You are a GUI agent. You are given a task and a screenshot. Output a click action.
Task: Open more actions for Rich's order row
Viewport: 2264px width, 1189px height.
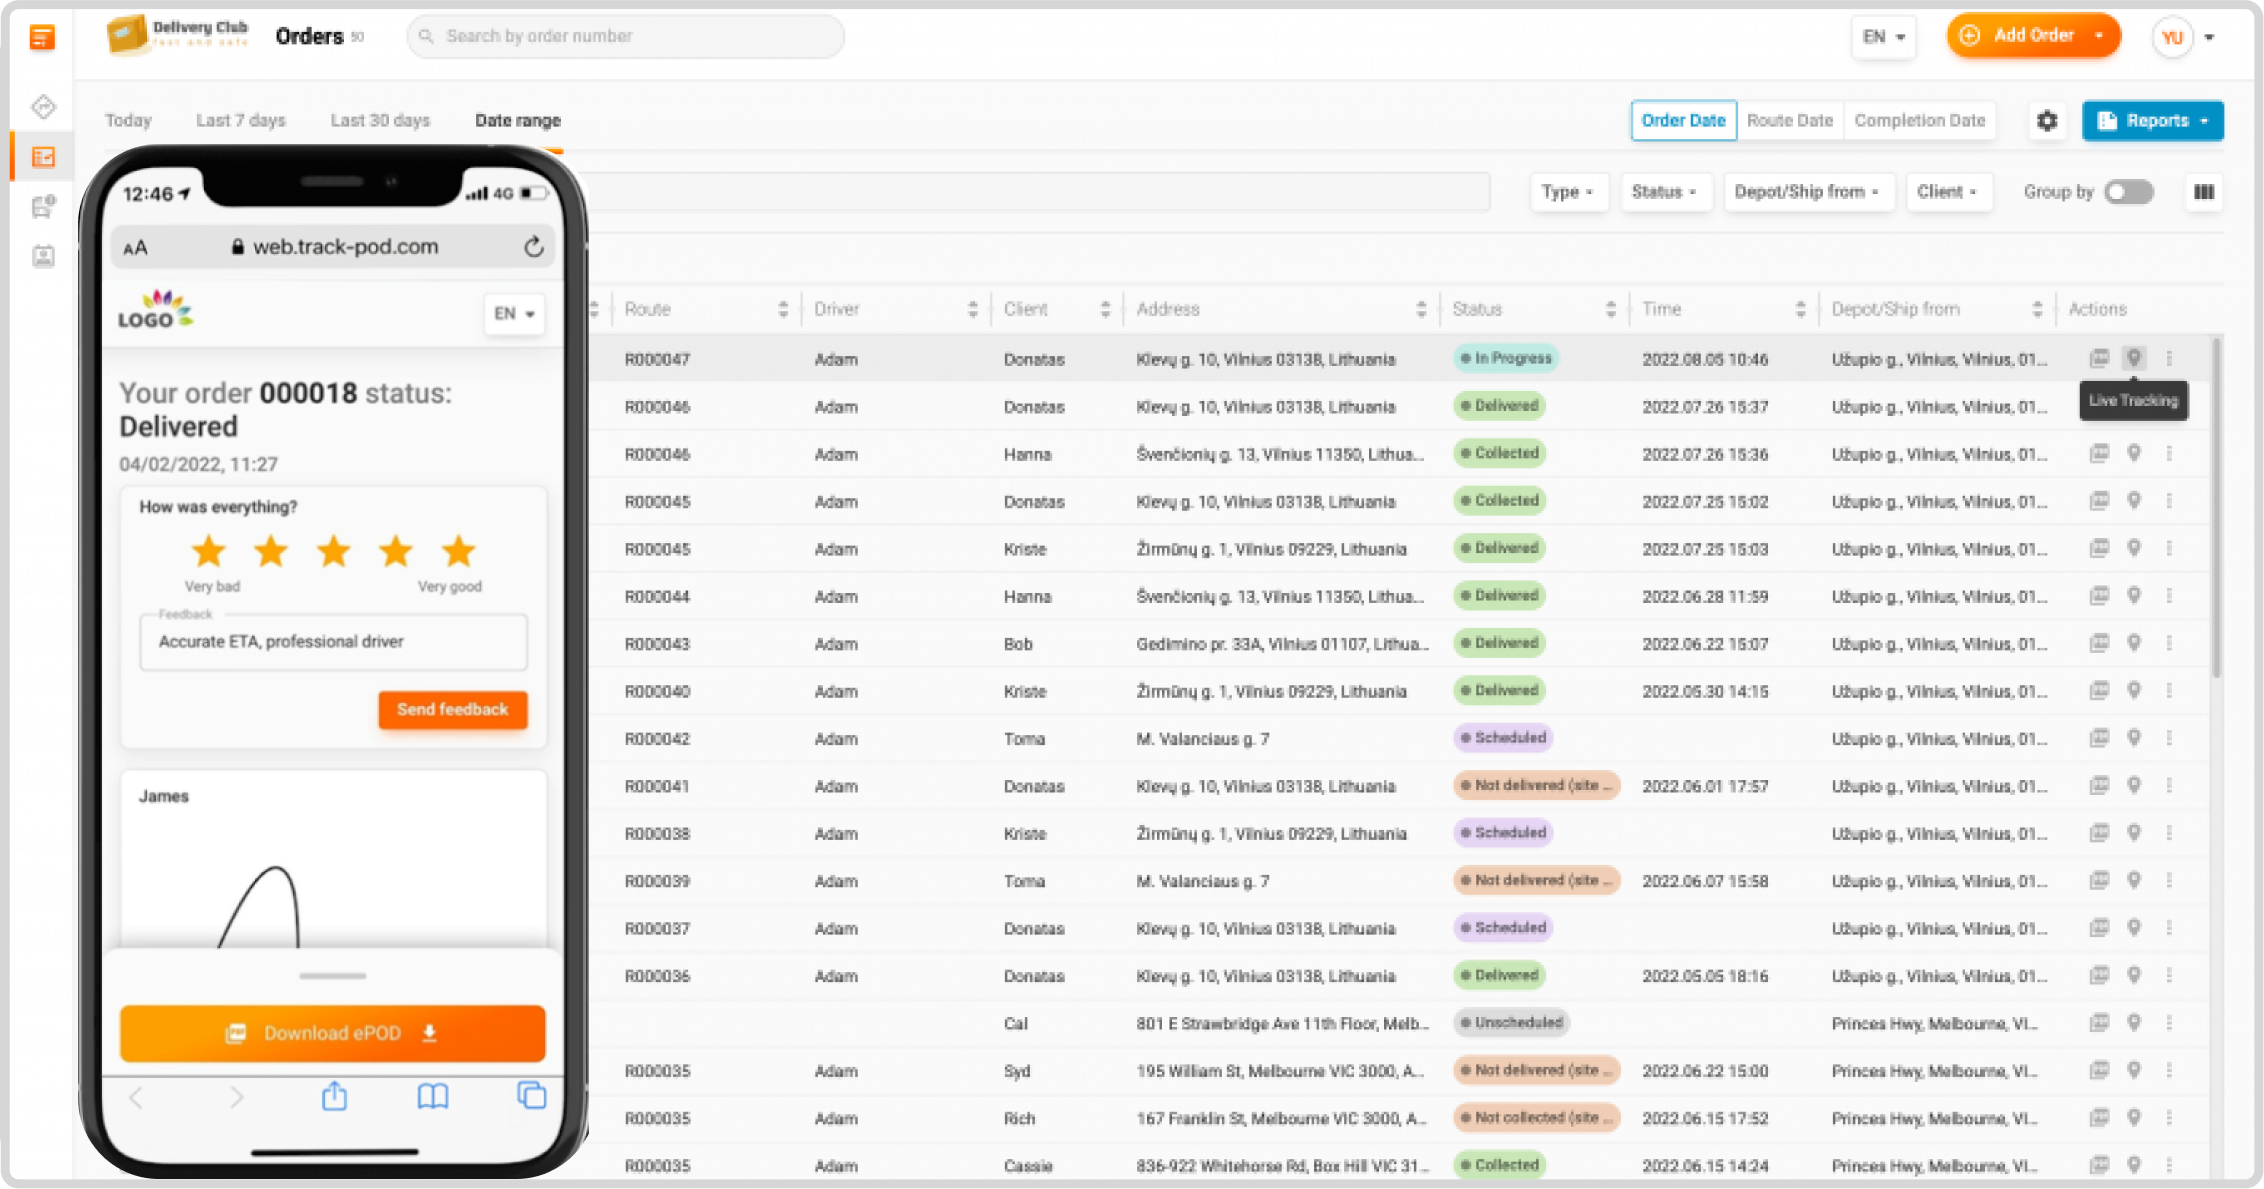pos(2169,1117)
